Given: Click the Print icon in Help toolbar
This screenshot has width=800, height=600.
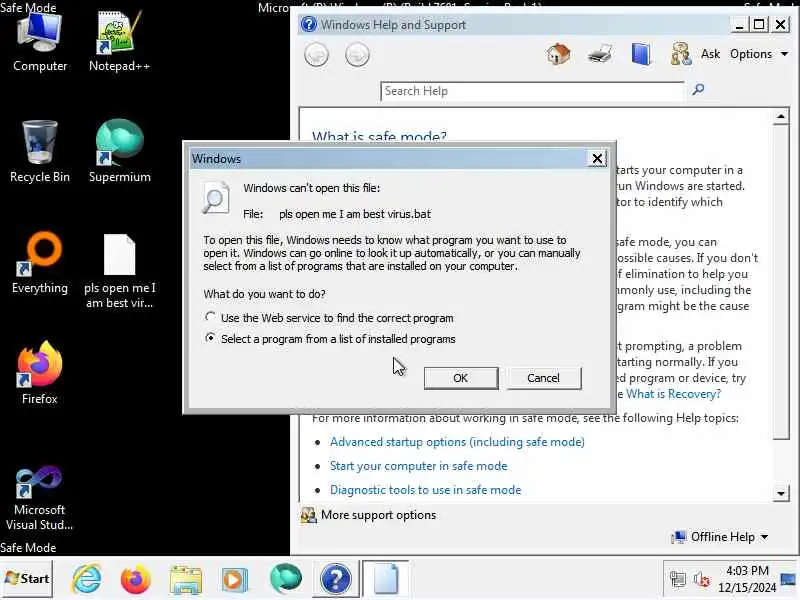Looking at the screenshot, I should pyautogui.click(x=599, y=54).
